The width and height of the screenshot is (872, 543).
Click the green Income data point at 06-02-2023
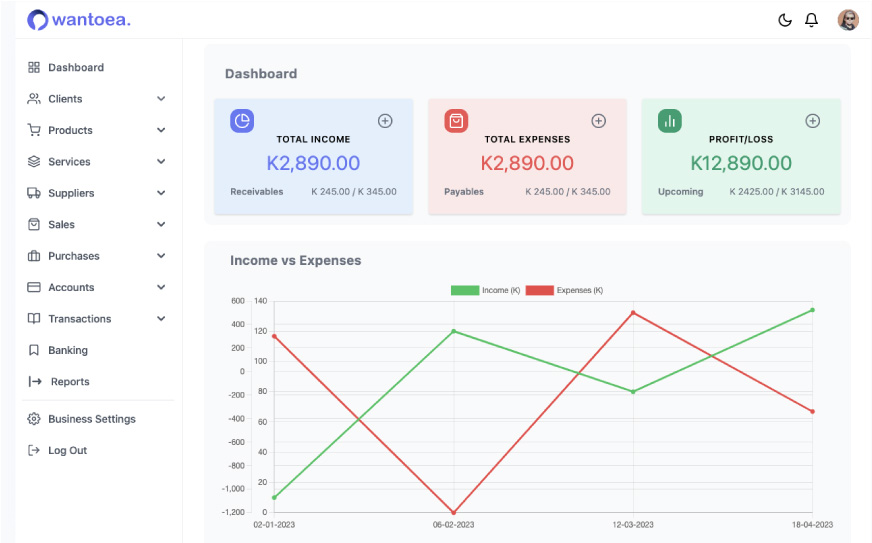click(x=453, y=331)
